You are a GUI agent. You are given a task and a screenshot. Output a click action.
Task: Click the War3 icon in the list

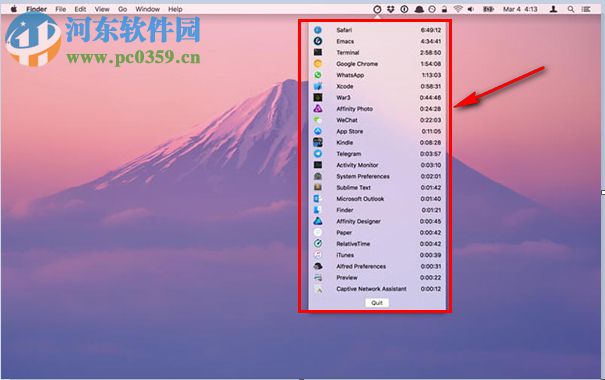point(318,98)
